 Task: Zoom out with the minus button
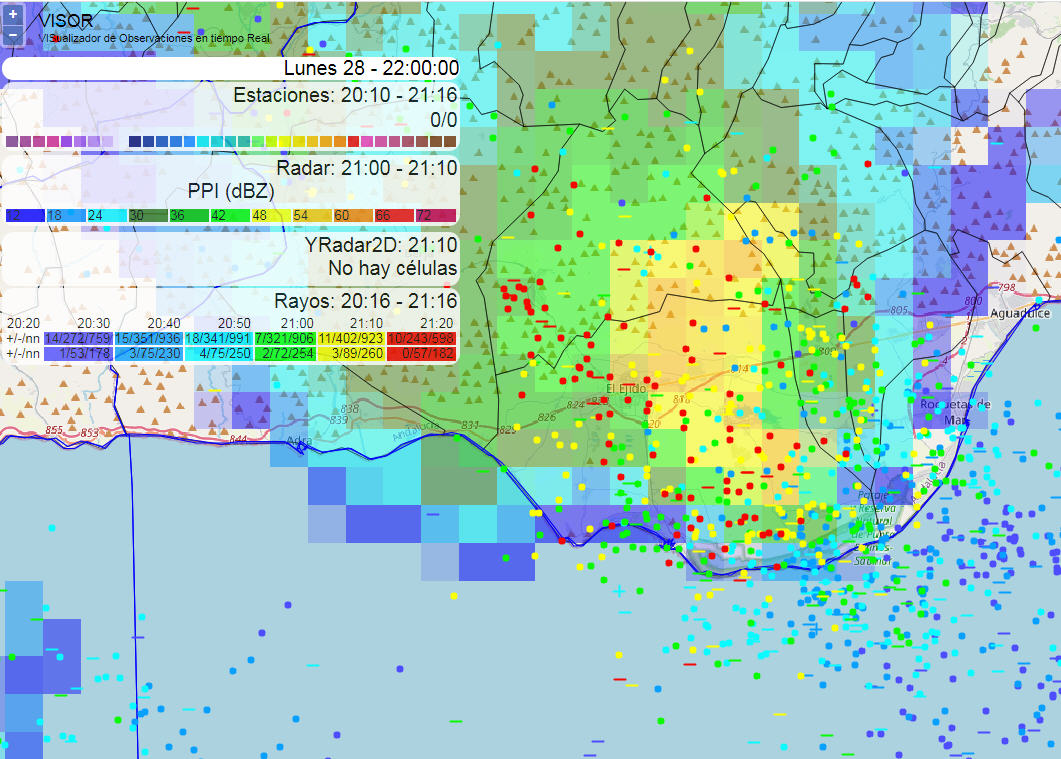click(x=12, y=34)
